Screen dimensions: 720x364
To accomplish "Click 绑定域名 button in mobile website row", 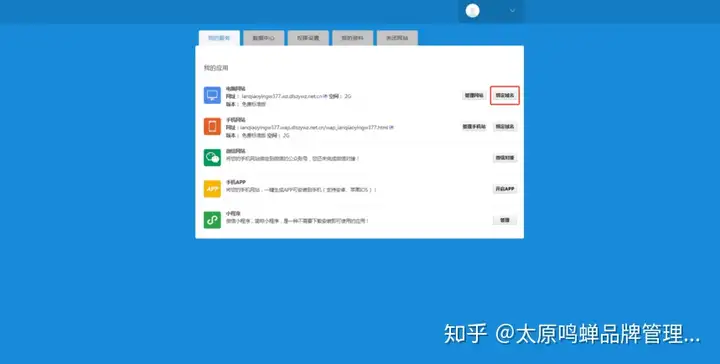I will coord(505,127).
